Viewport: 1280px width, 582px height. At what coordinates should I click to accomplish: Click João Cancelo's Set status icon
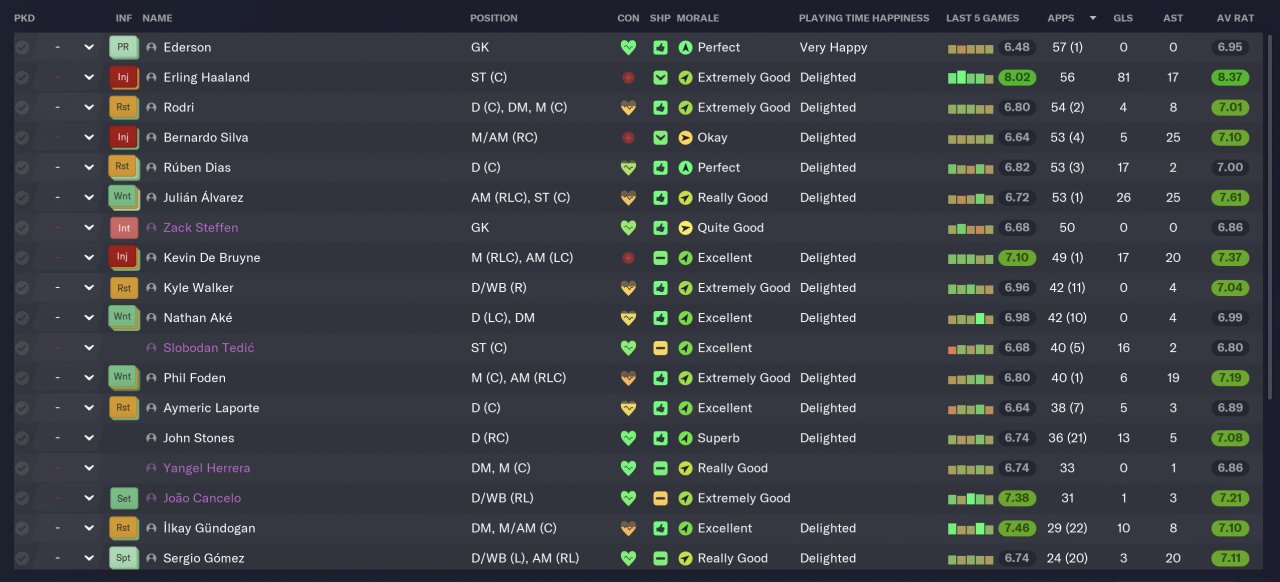(x=122, y=498)
